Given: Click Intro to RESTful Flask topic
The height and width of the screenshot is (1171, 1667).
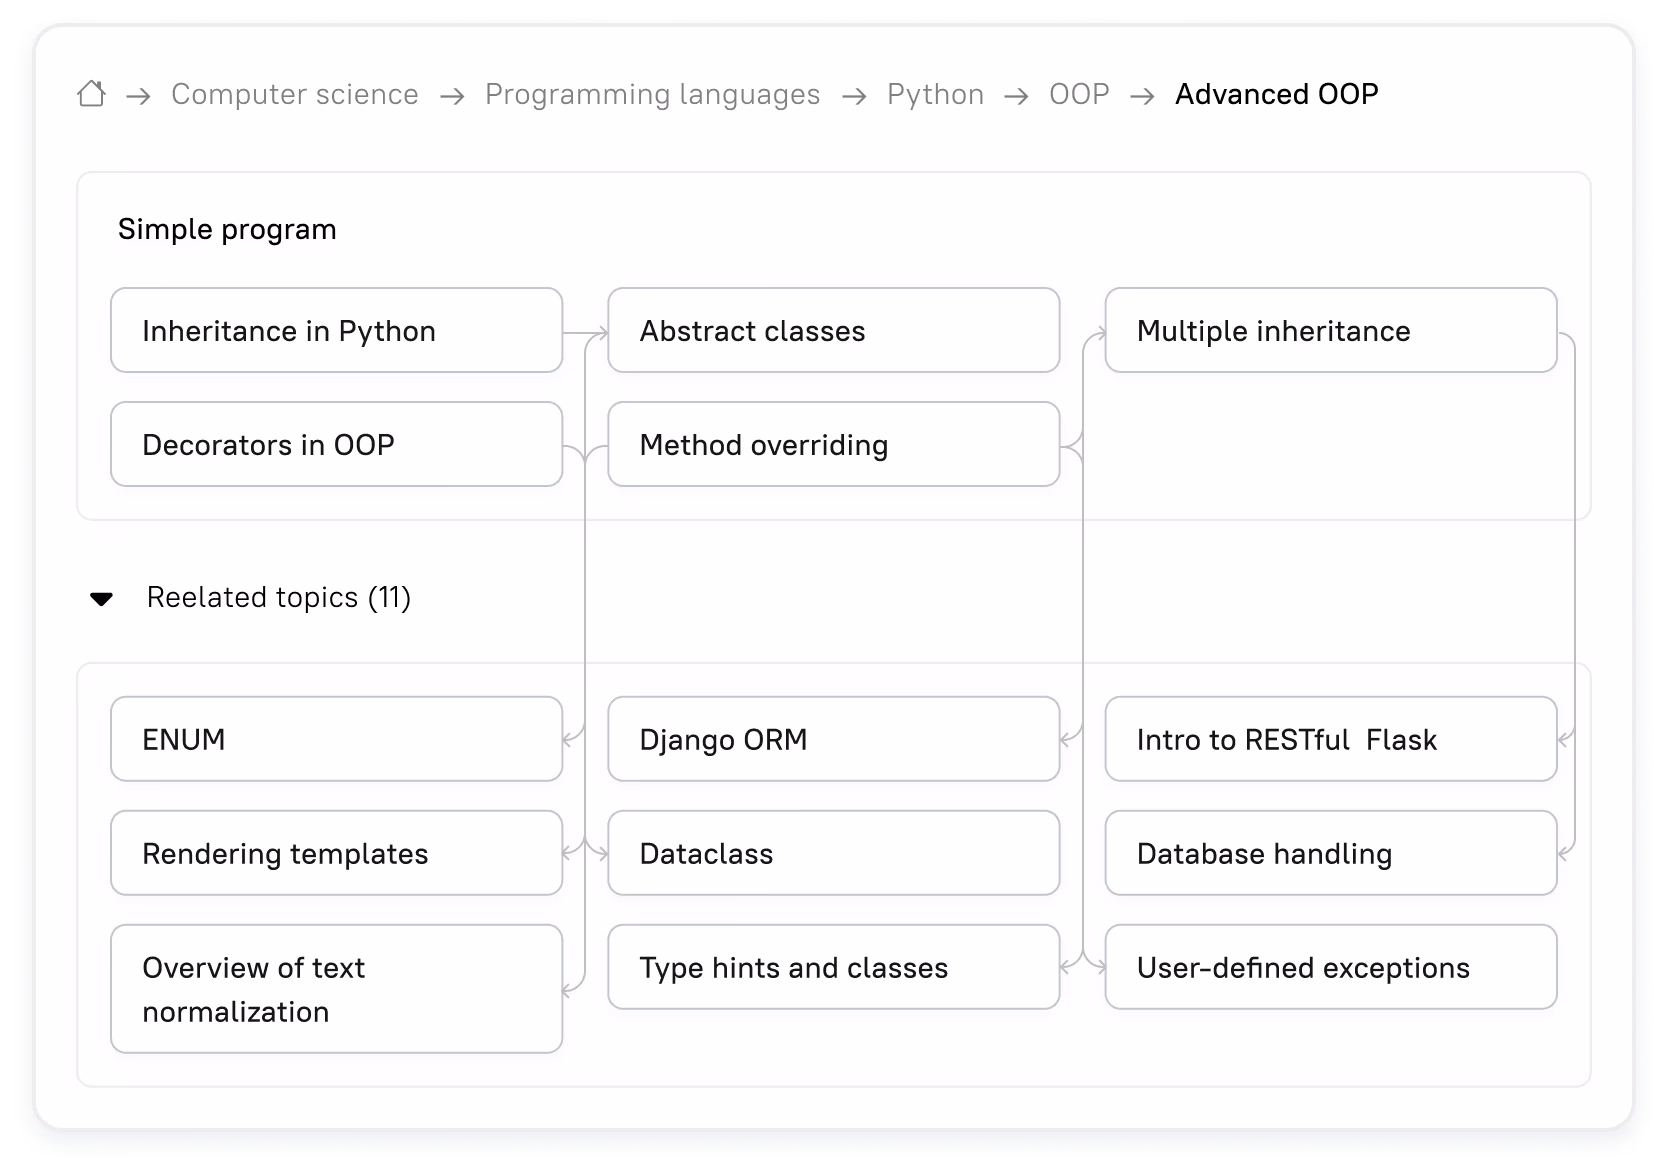Looking at the screenshot, I should pyautogui.click(x=1330, y=739).
